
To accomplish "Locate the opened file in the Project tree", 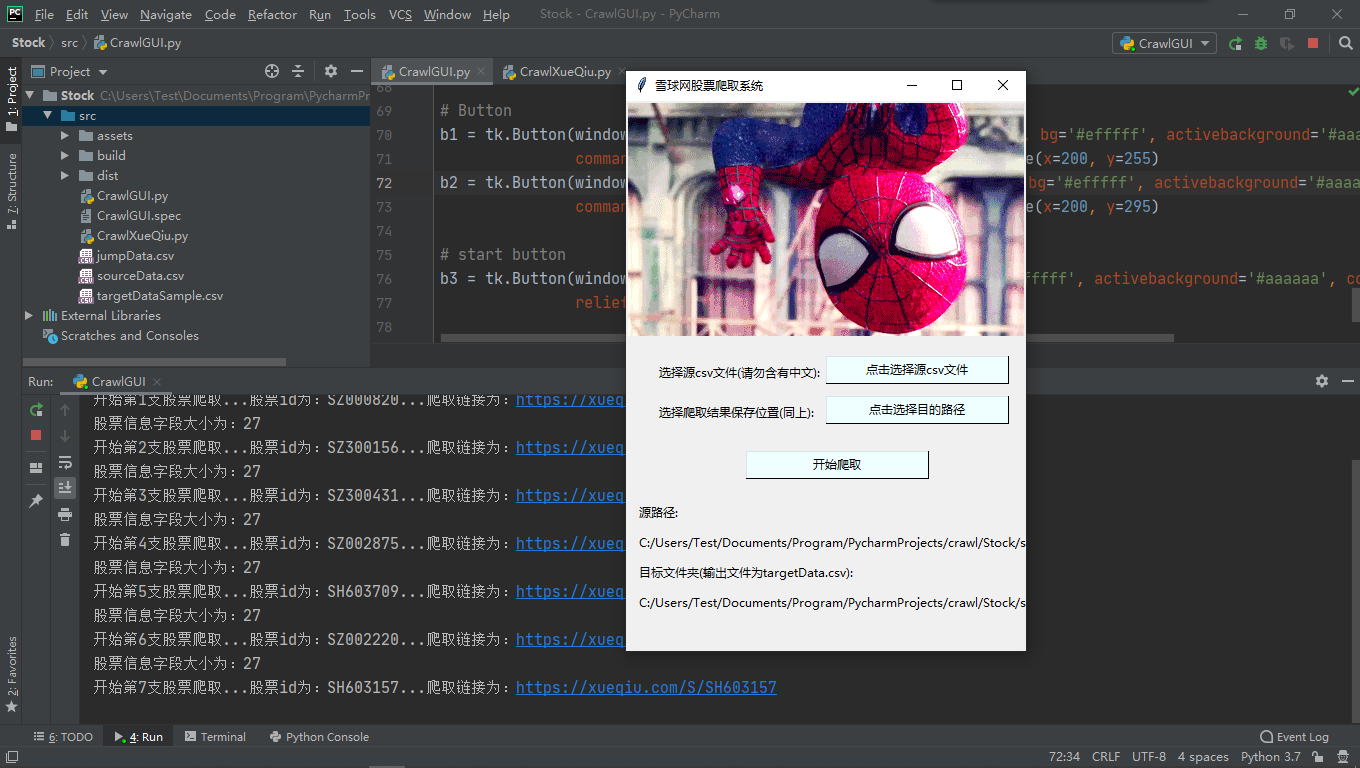I will pyautogui.click(x=271, y=71).
